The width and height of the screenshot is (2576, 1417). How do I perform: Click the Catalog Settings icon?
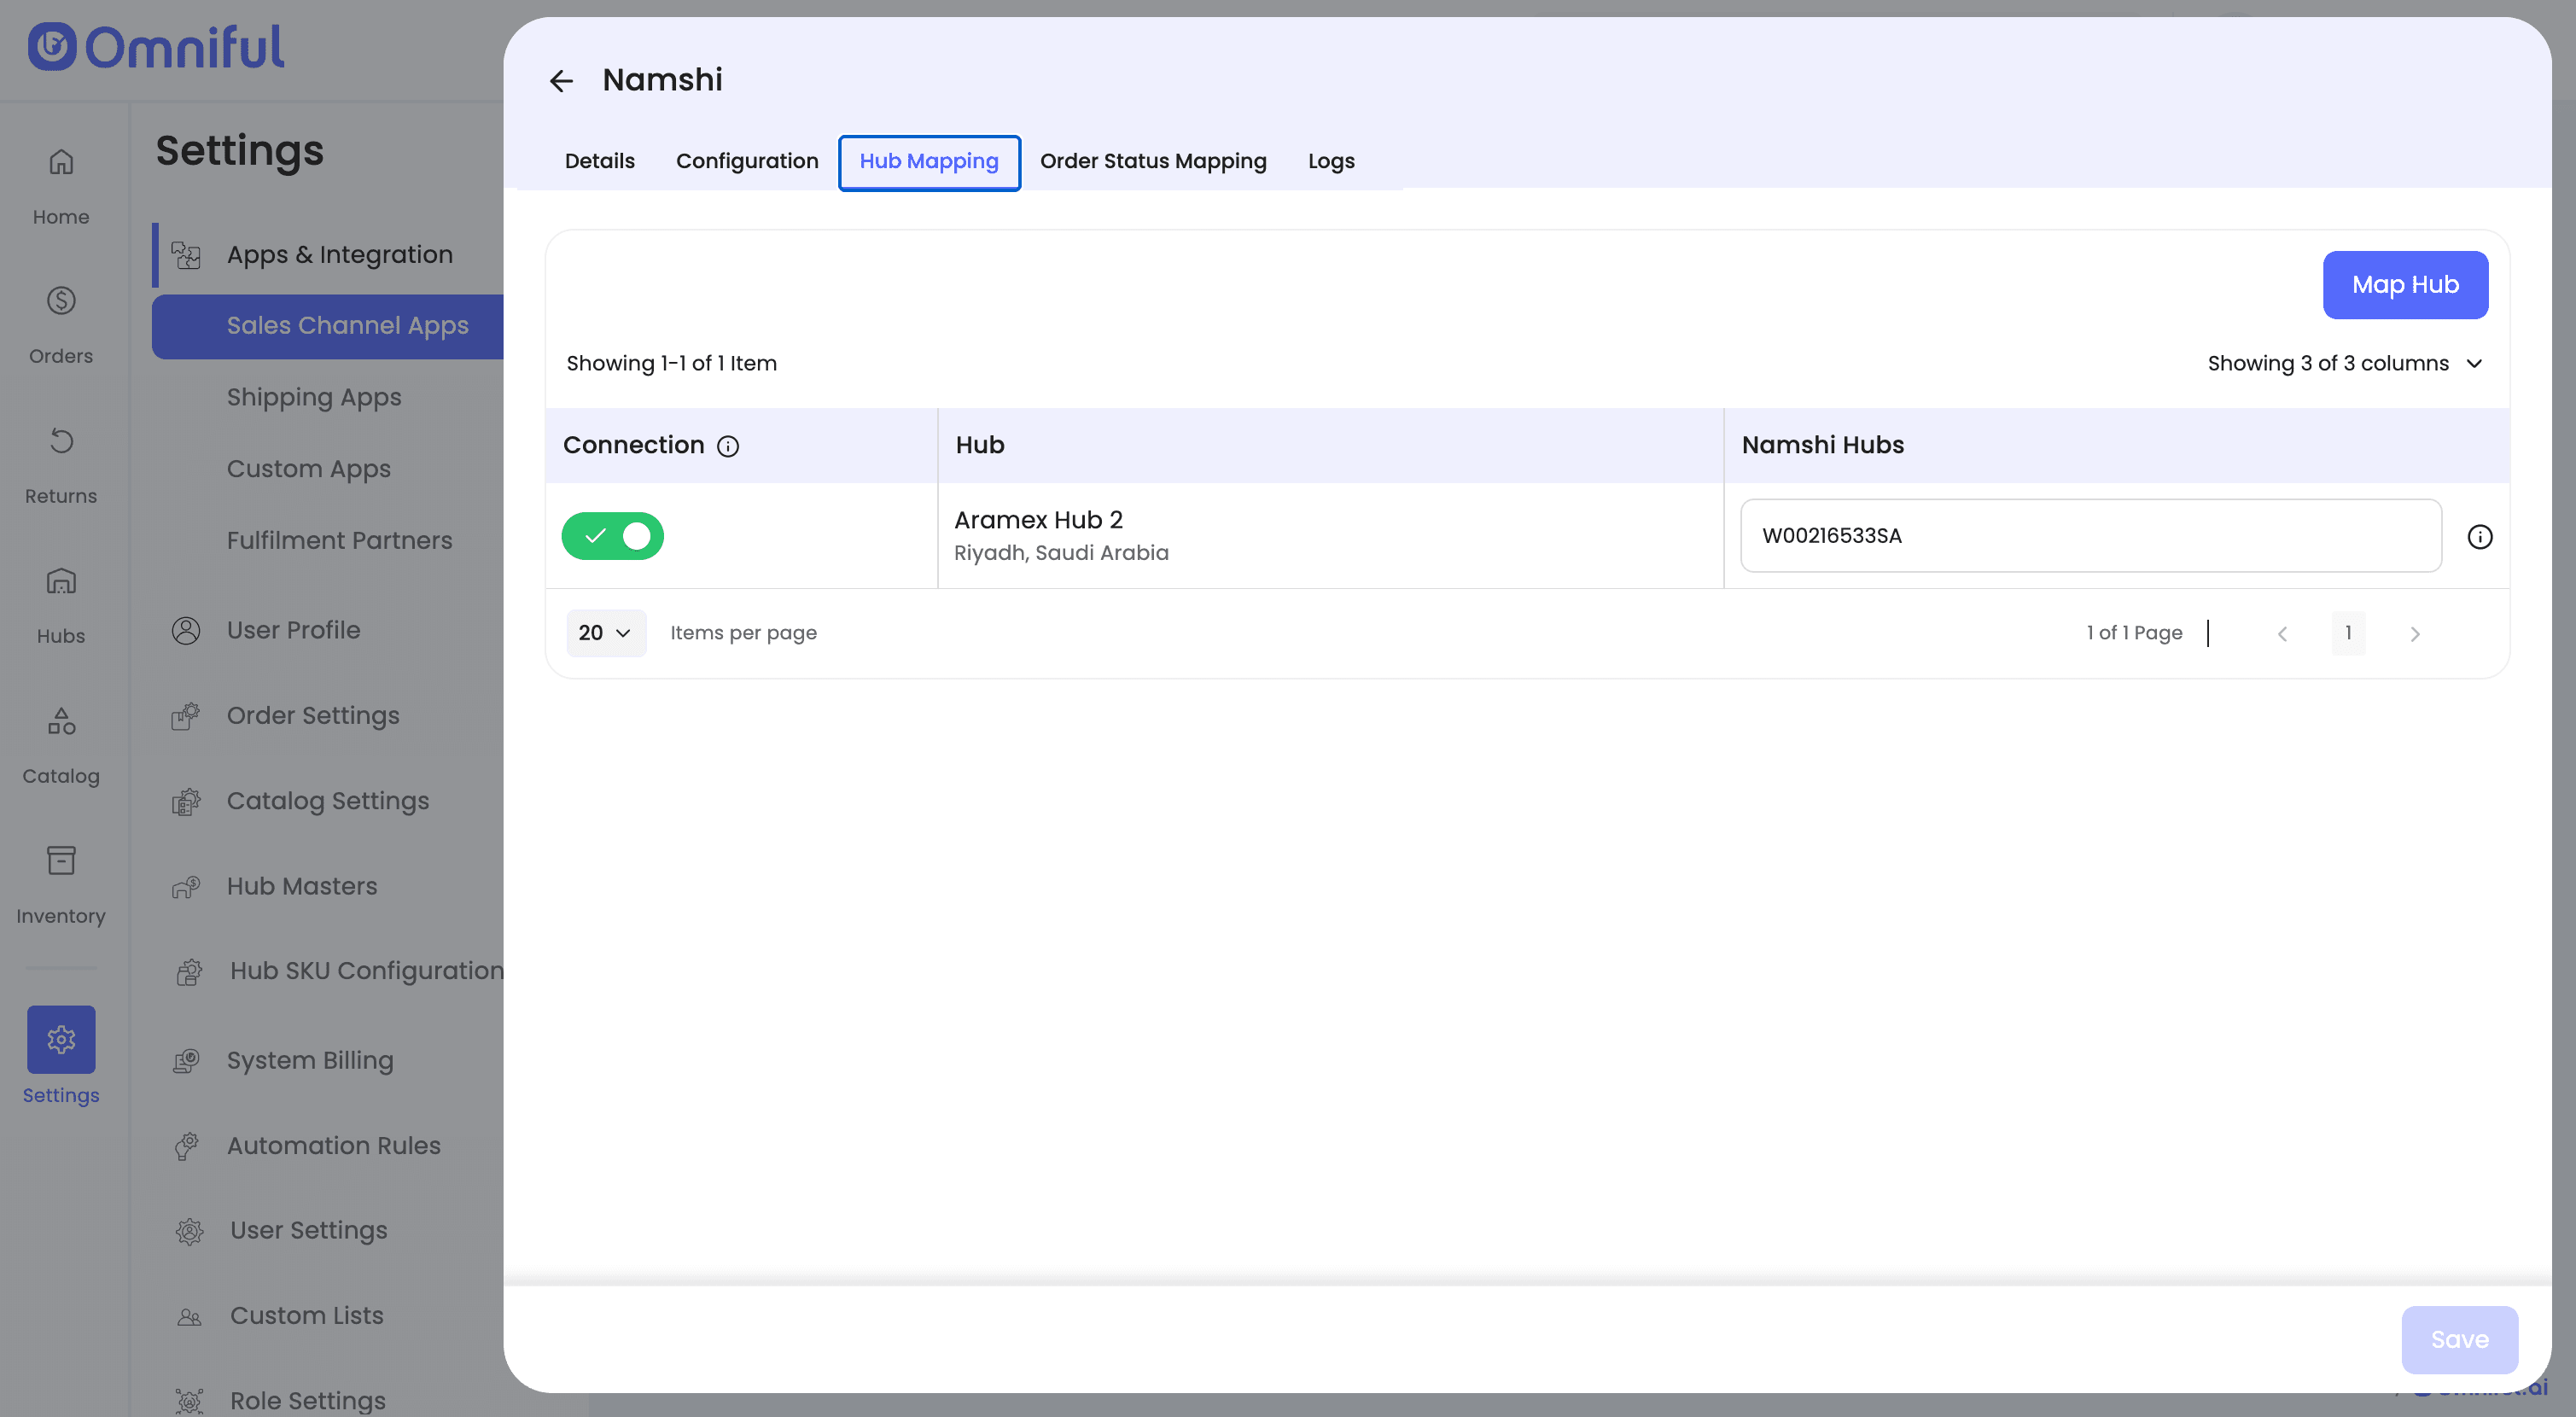186,801
